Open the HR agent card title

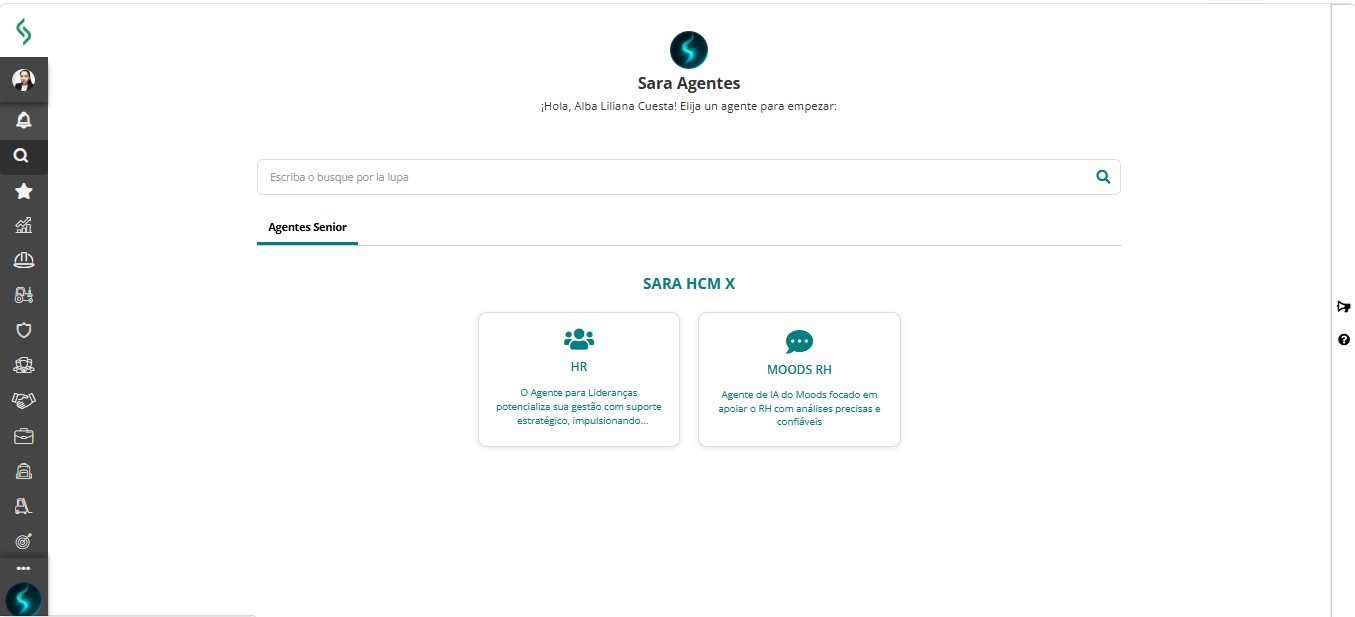(579, 367)
